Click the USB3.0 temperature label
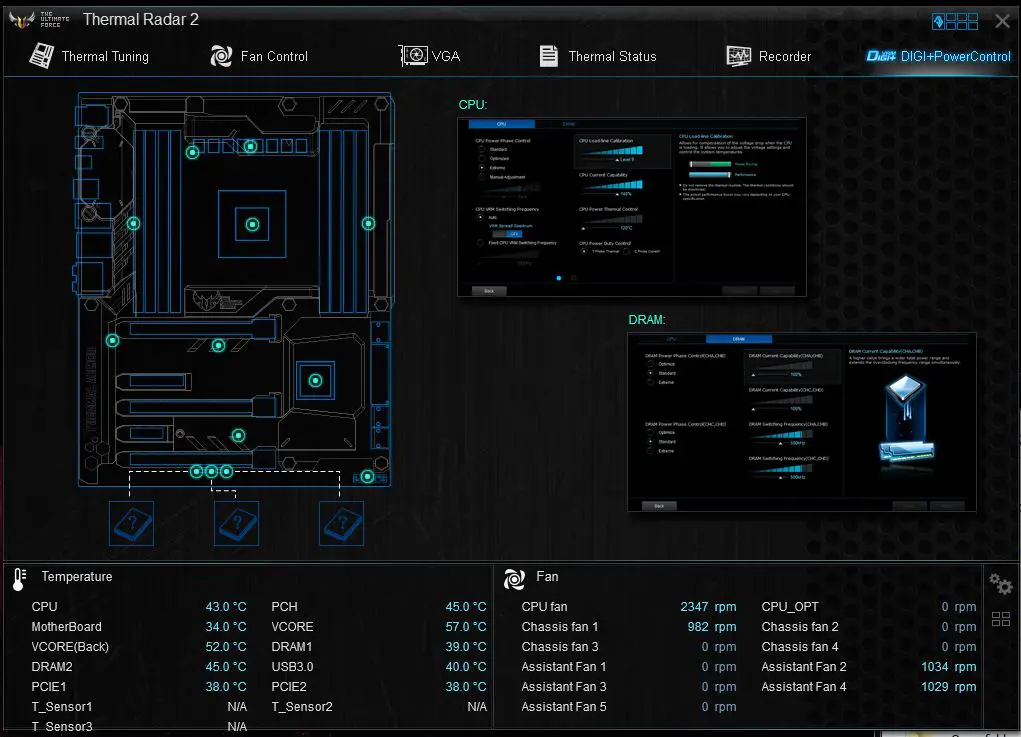1021x737 pixels. [292, 667]
